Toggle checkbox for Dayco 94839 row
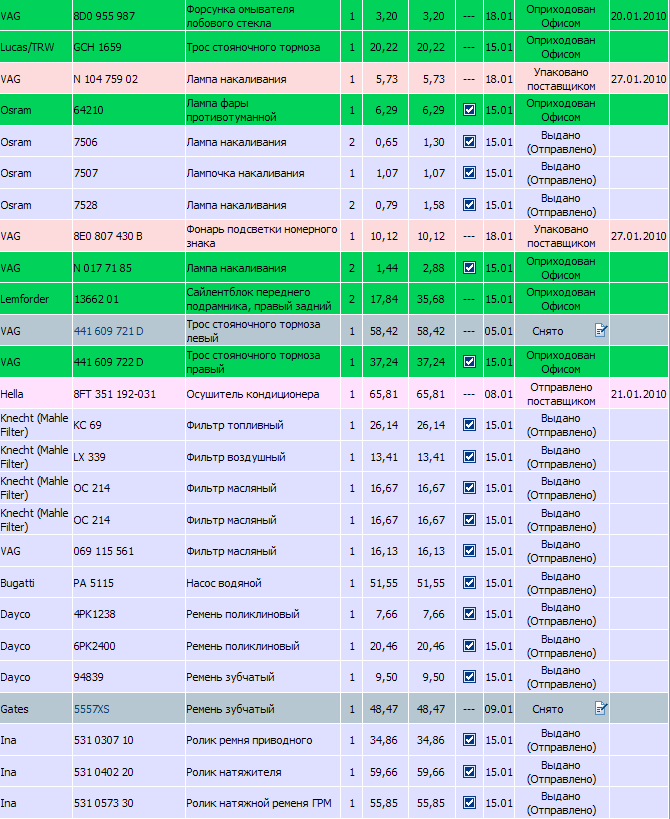The image size is (670, 819). [x=469, y=676]
